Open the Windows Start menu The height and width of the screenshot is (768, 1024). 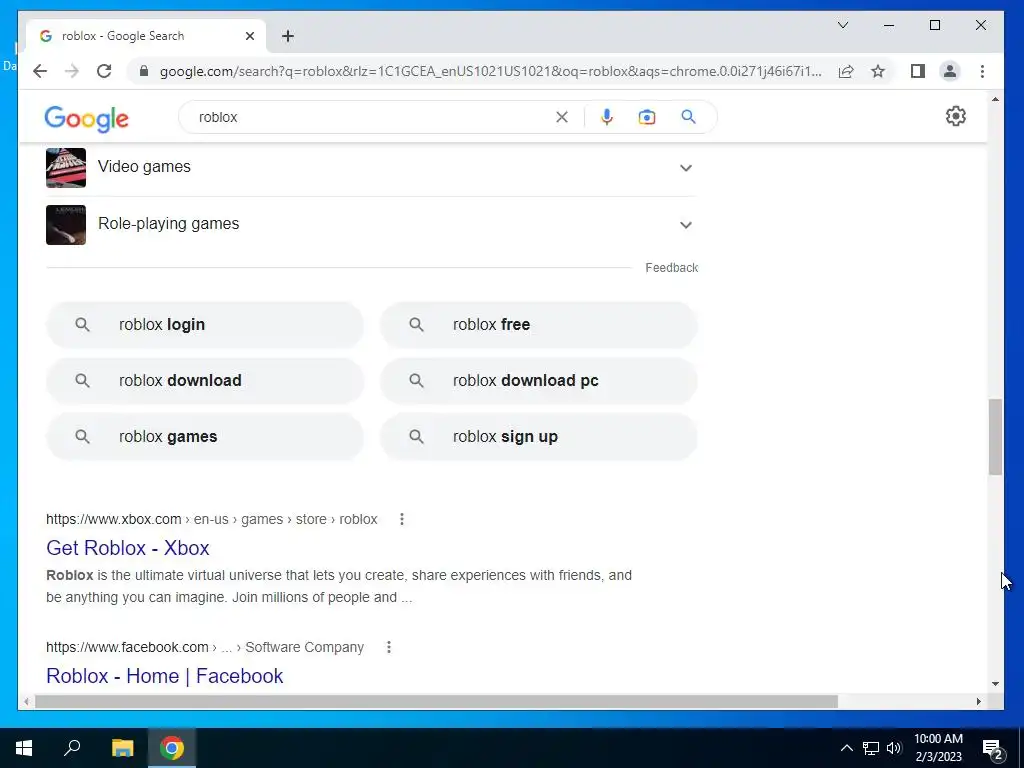pos(24,748)
